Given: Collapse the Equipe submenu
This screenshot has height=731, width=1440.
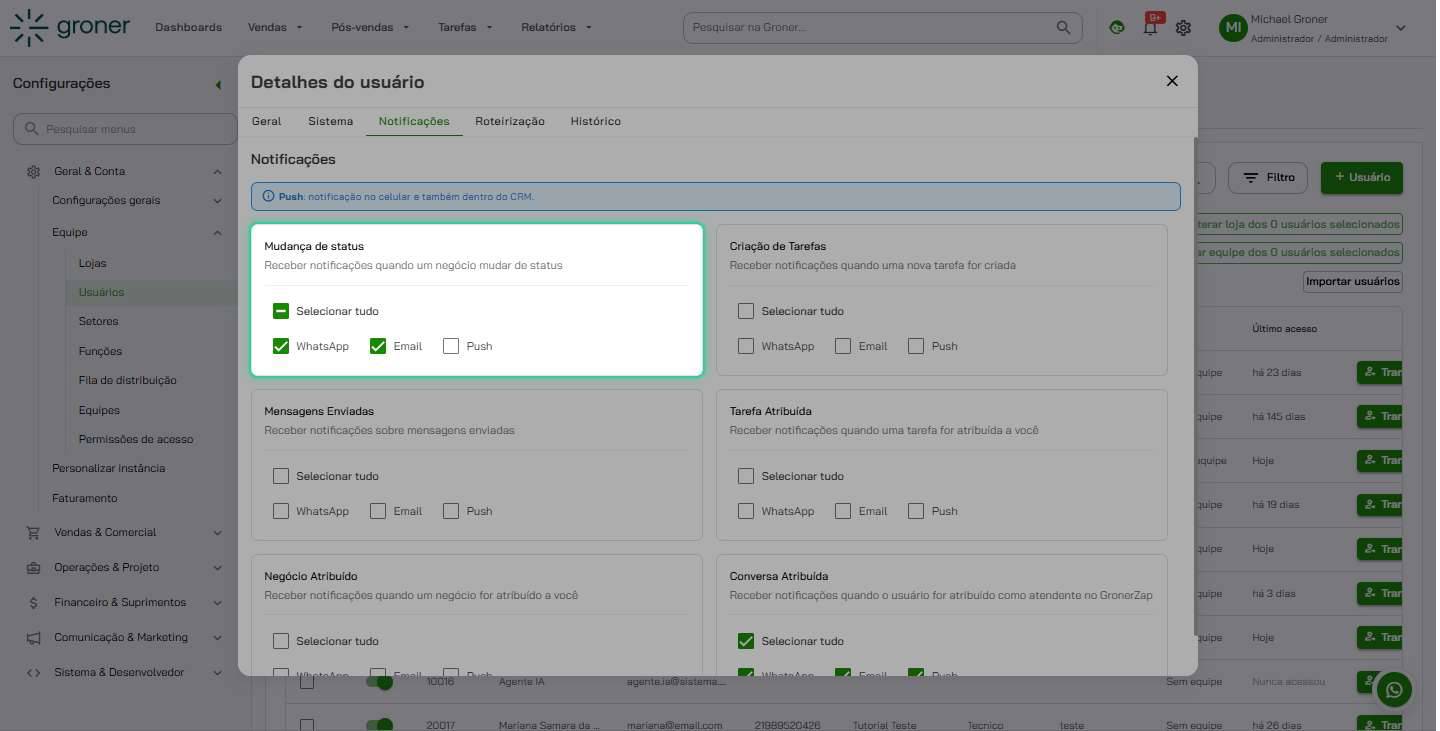Looking at the screenshot, I should pos(217,233).
